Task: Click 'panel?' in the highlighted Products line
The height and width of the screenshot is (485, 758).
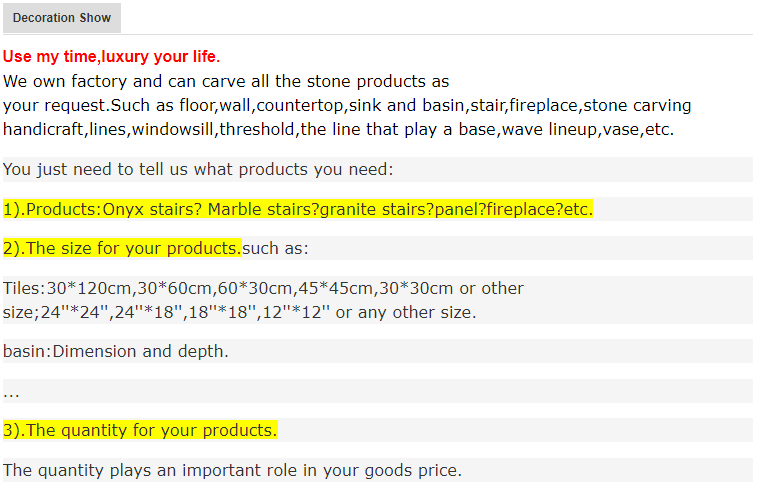Action: [x=453, y=209]
